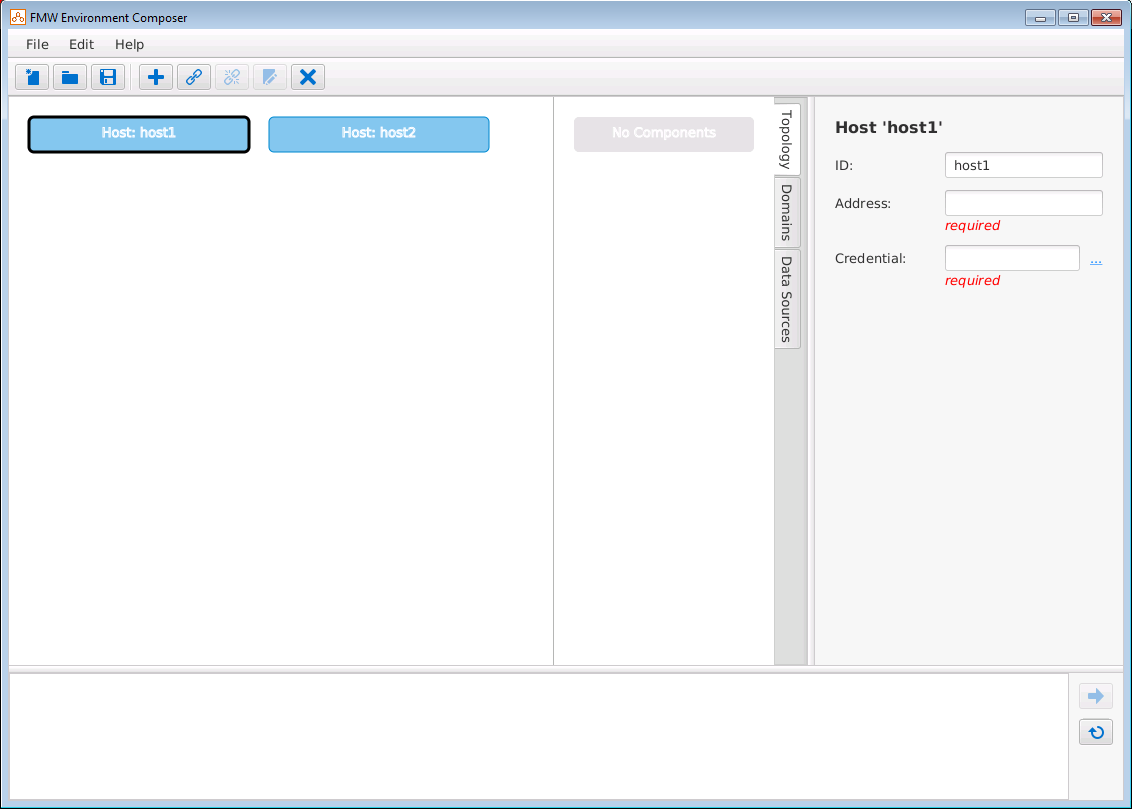1132x809 pixels.
Task: Click the unlink broken chain icon
Action: pos(232,77)
